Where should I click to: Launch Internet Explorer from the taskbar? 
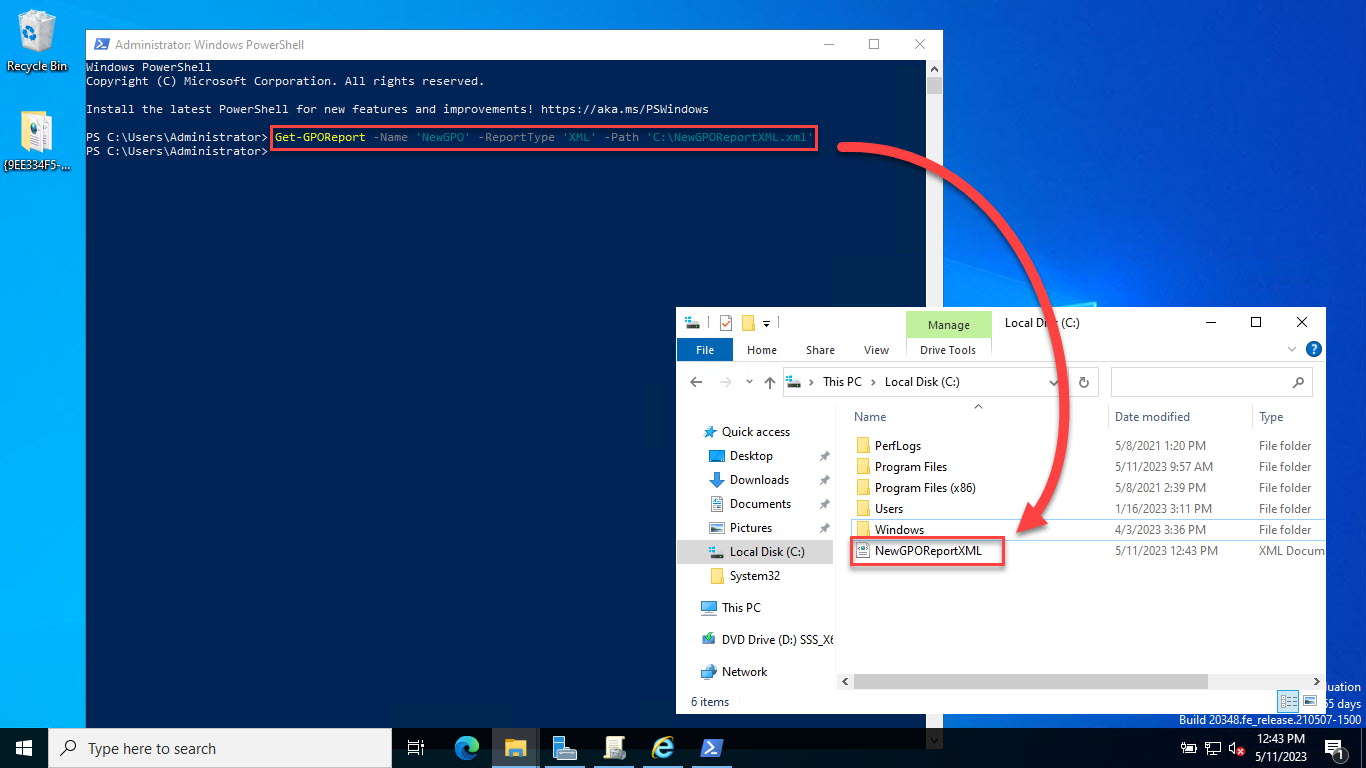(663, 747)
